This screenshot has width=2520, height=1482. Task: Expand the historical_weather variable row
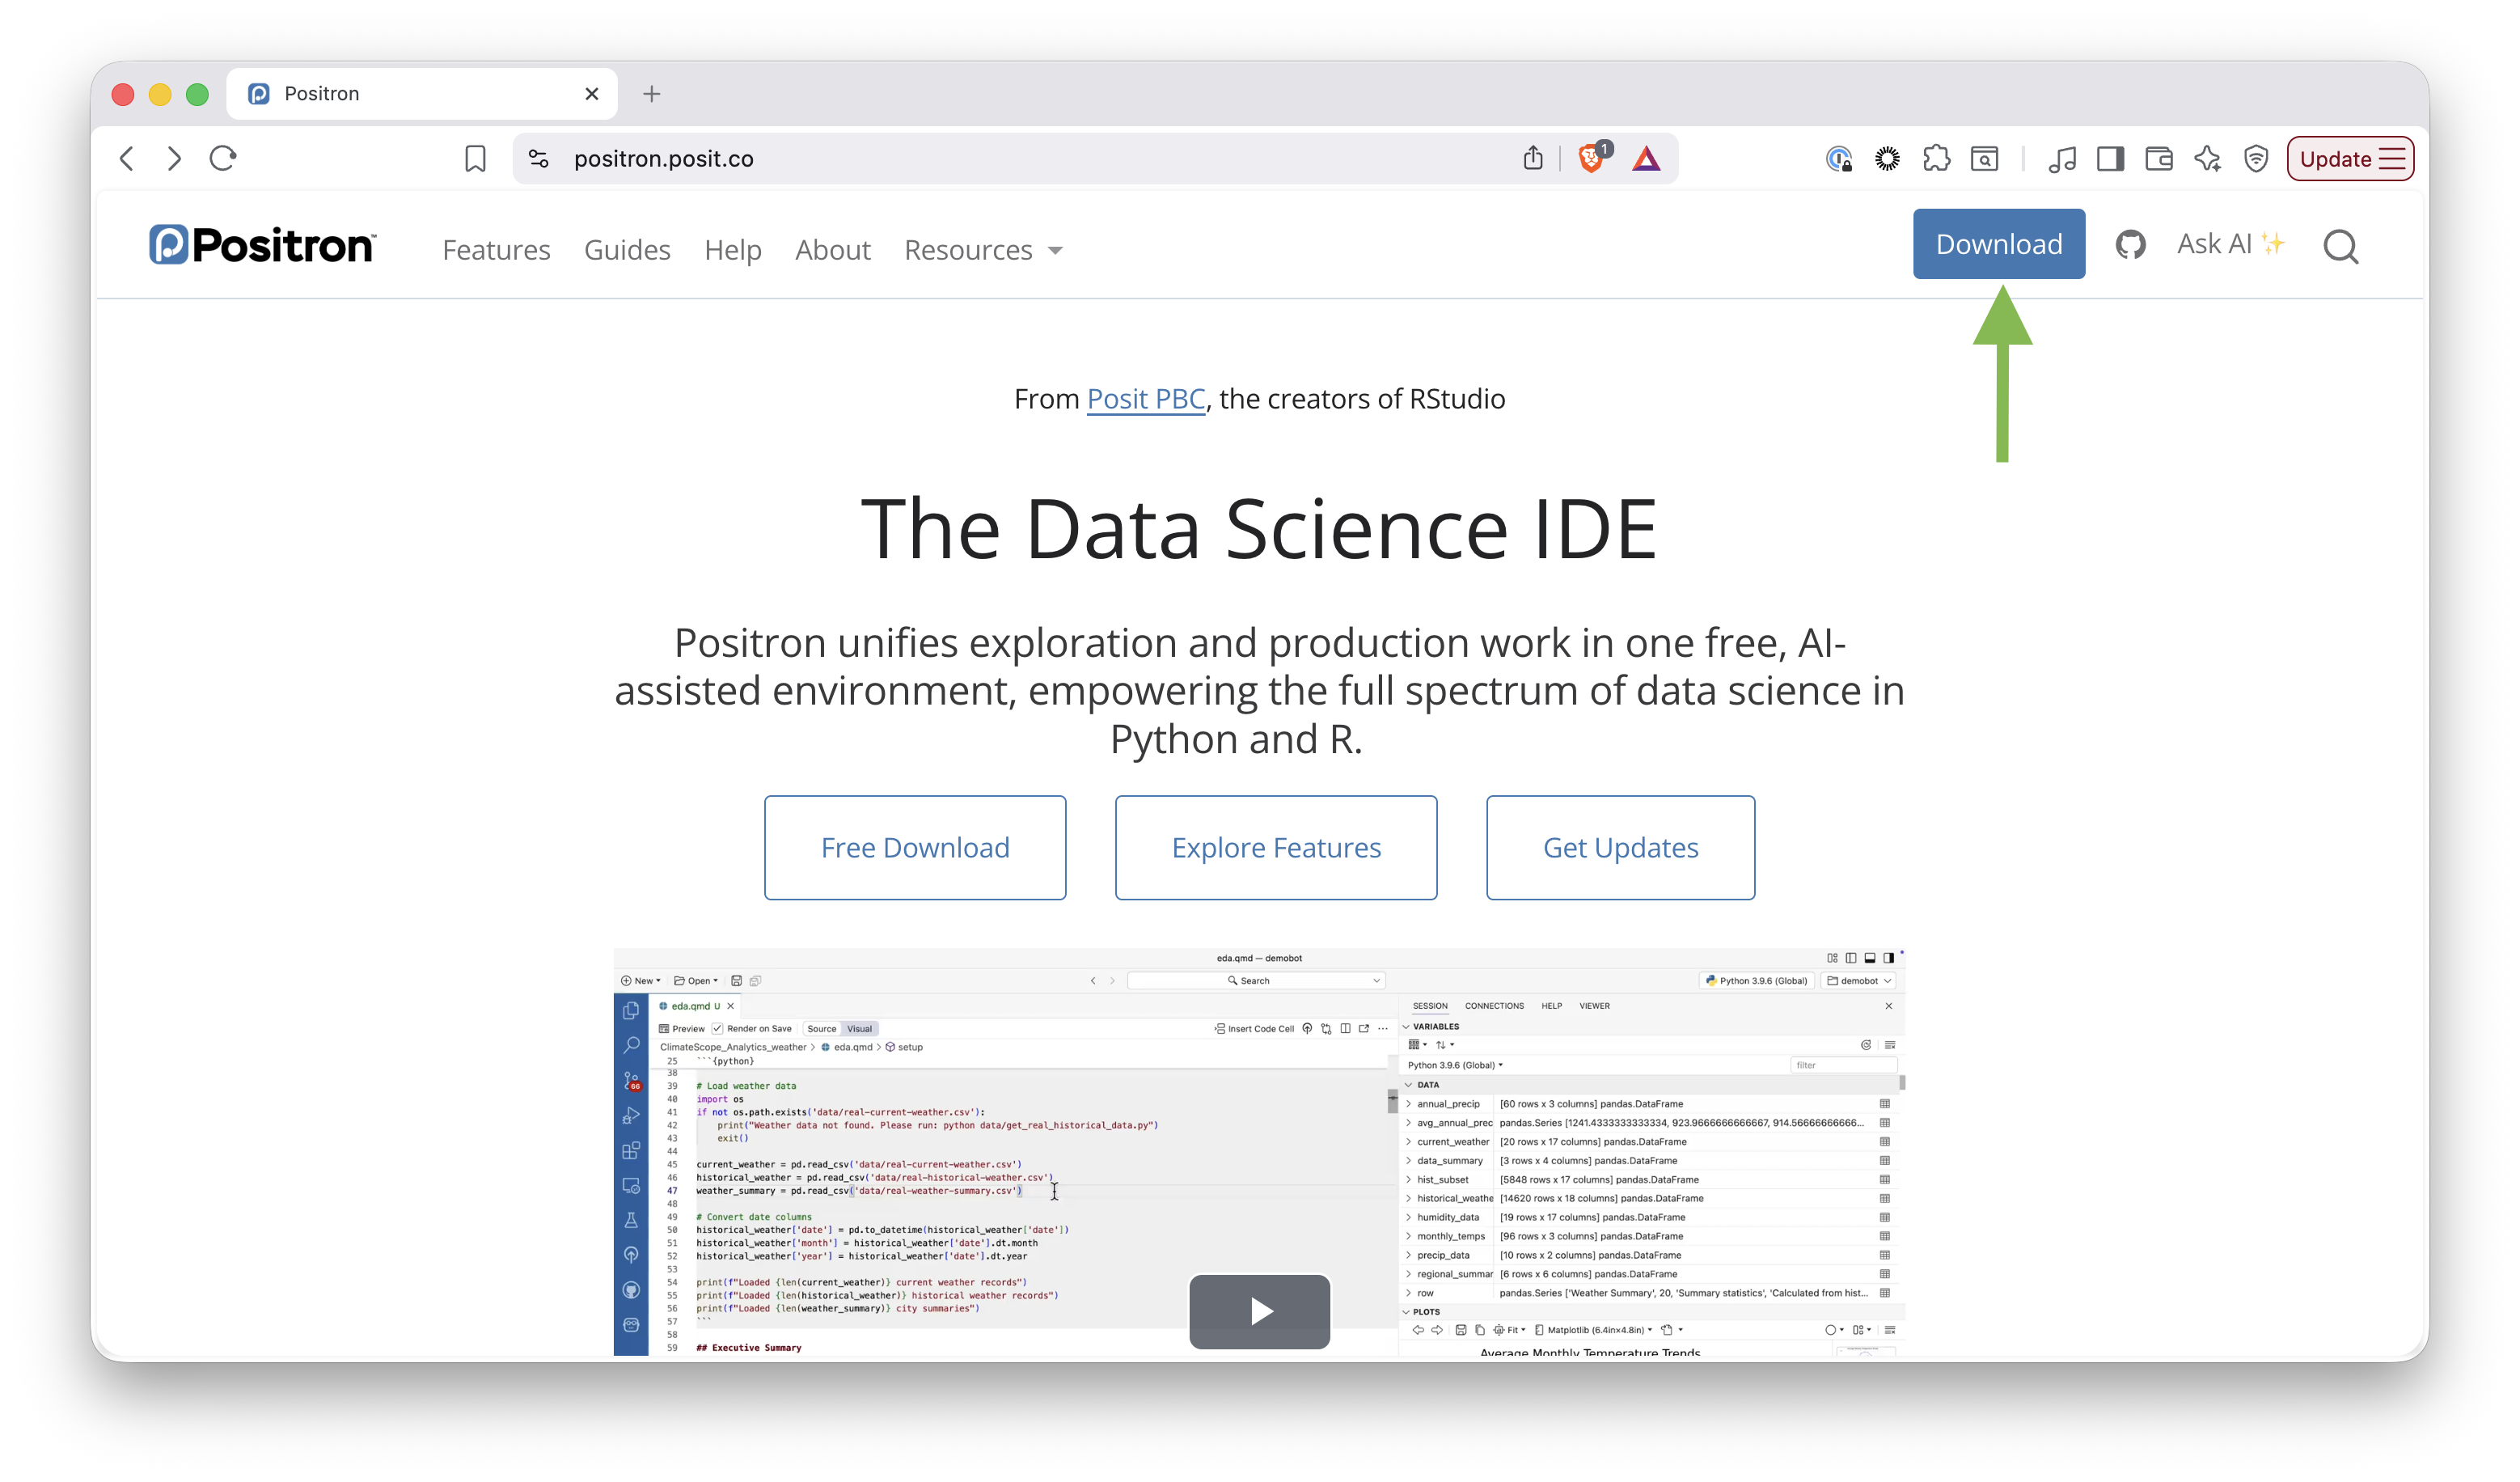click(1409, 1198)
